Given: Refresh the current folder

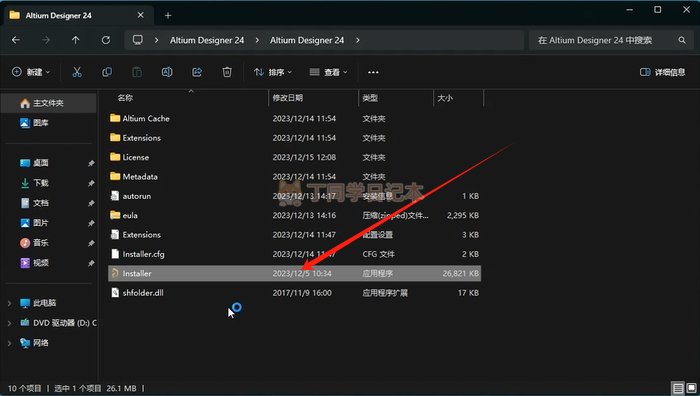Looking at the screenshot, I should pos(106,40).
